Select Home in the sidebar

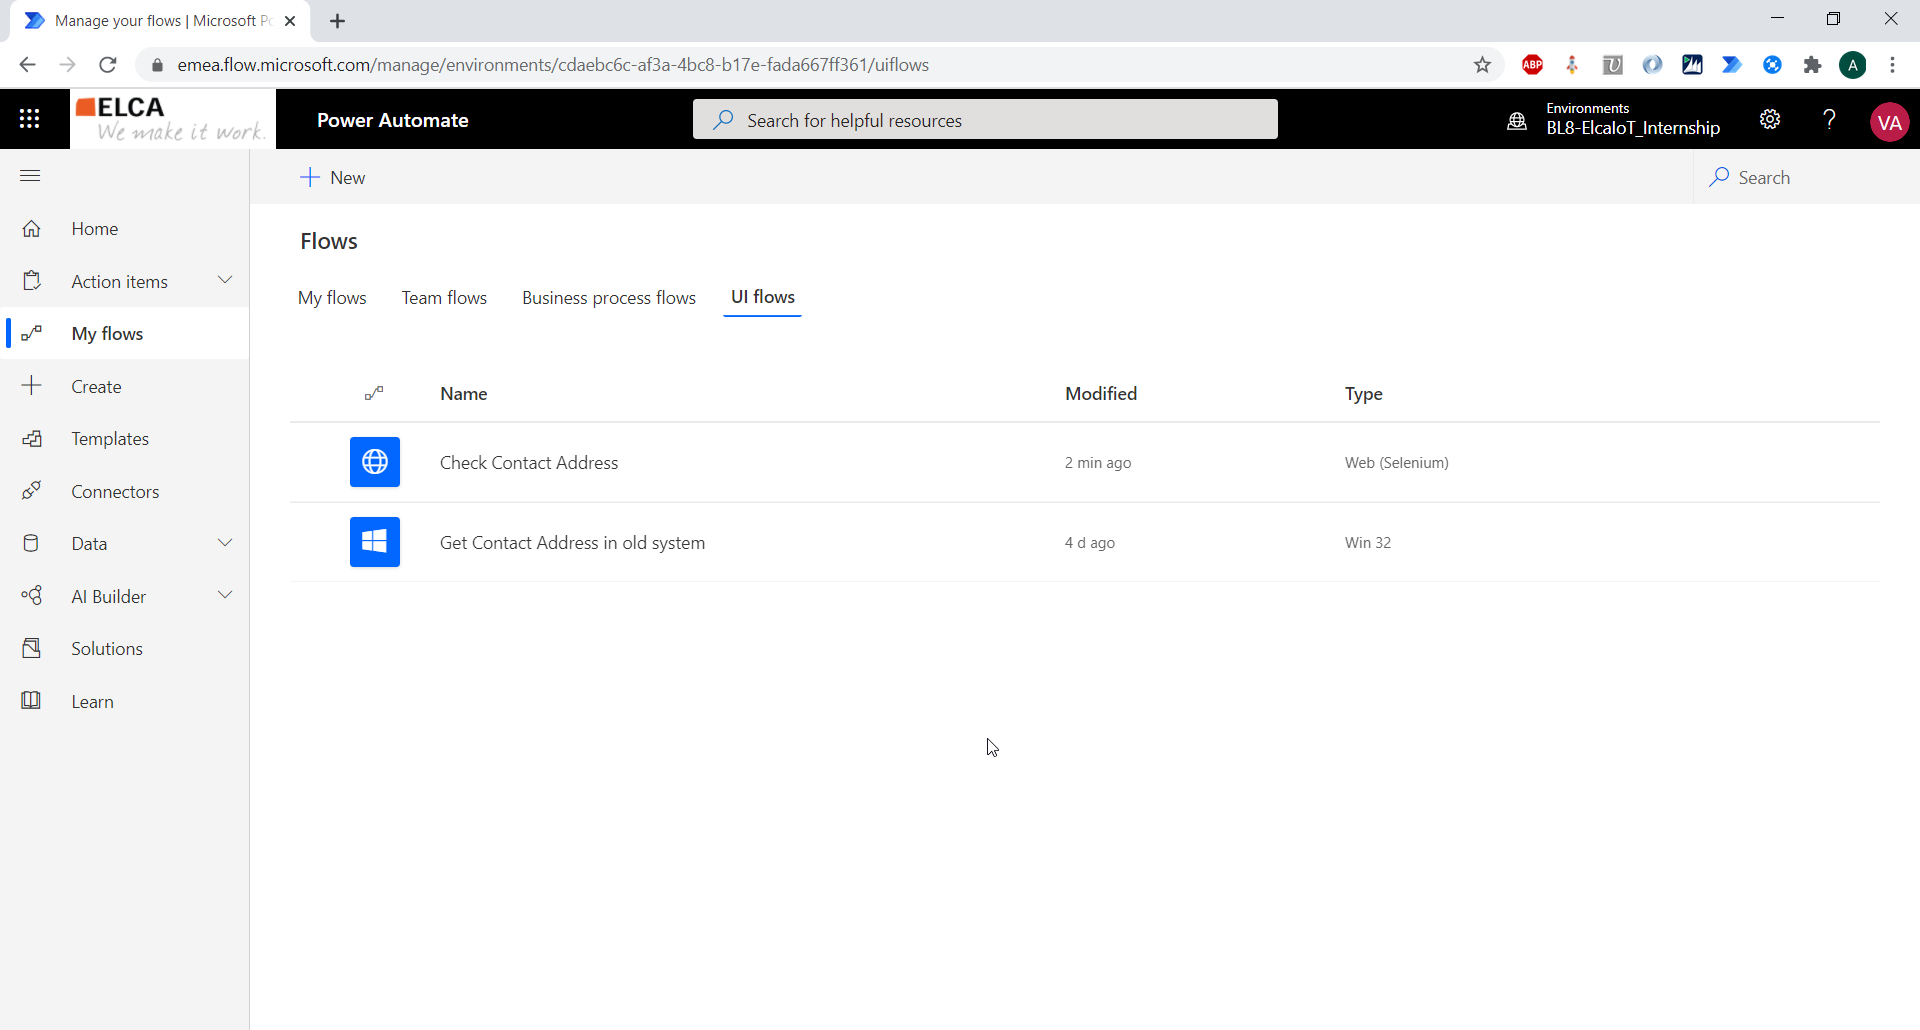(x=95, y=229)
